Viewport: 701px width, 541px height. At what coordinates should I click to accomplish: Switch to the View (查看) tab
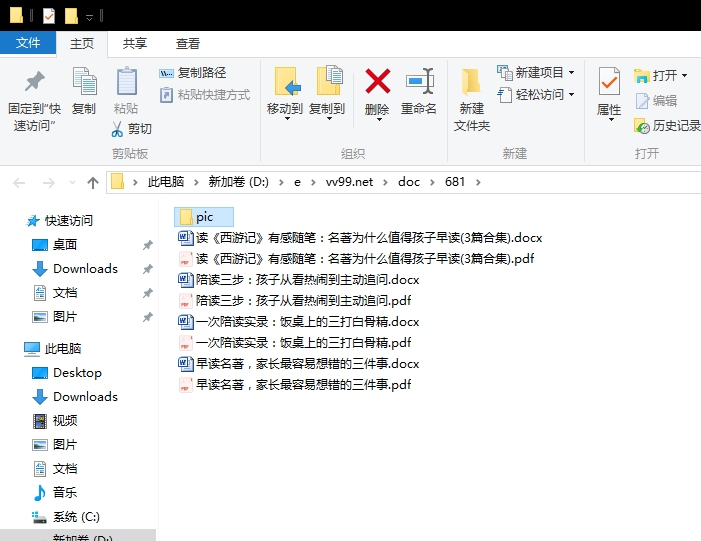pos(188,44)
